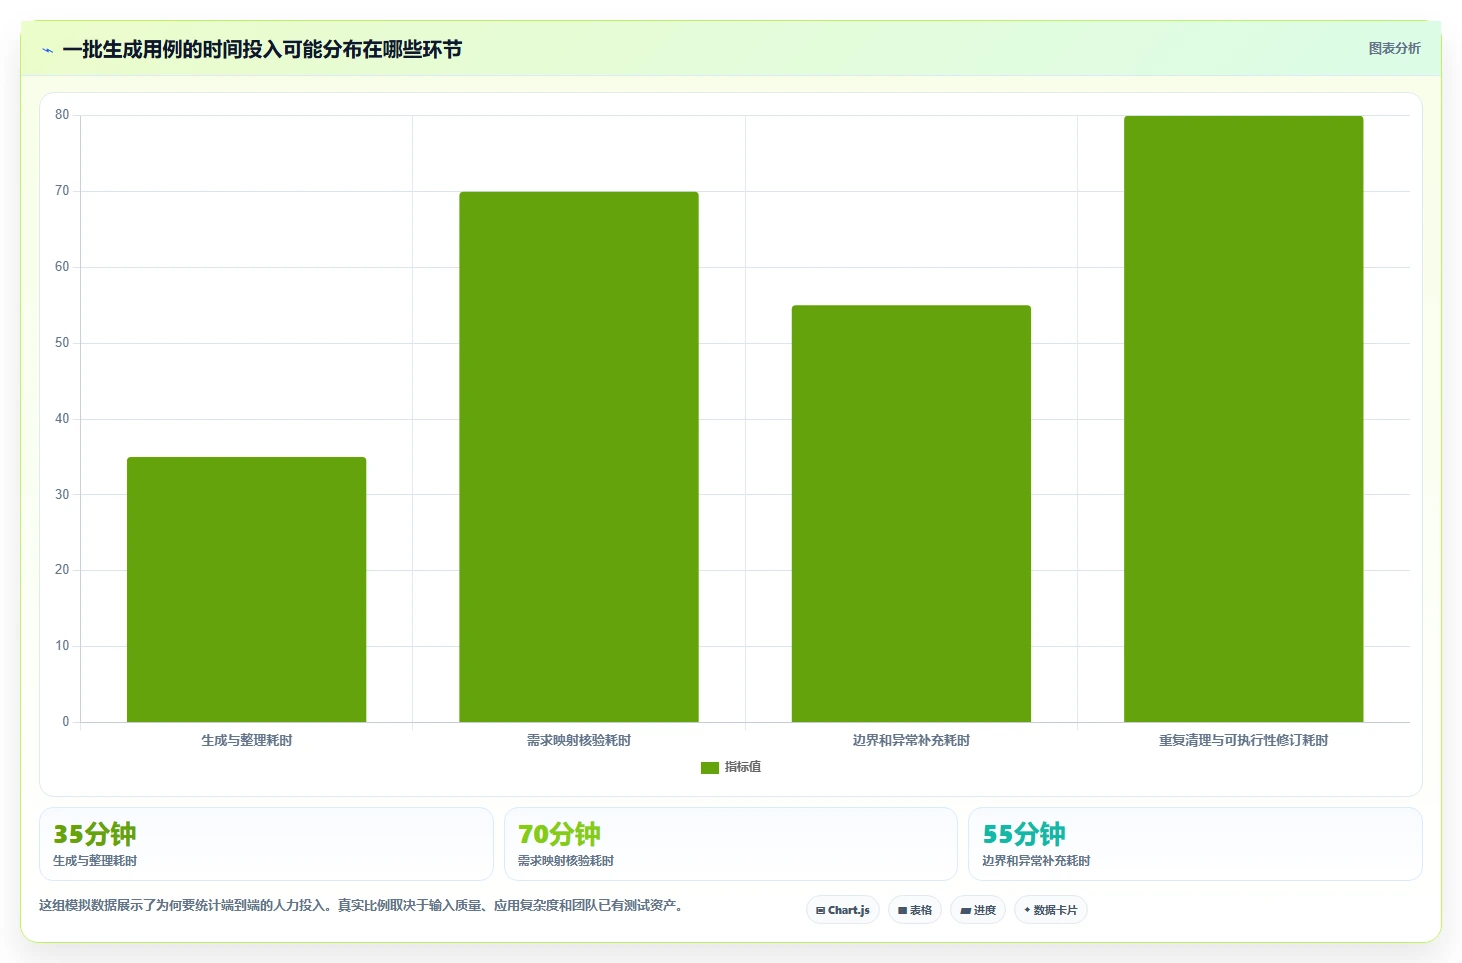Screen dimensions: 1462x963
Task: Click the sparkle icon in 数据卡片 chip
Action: [1027, 910]
